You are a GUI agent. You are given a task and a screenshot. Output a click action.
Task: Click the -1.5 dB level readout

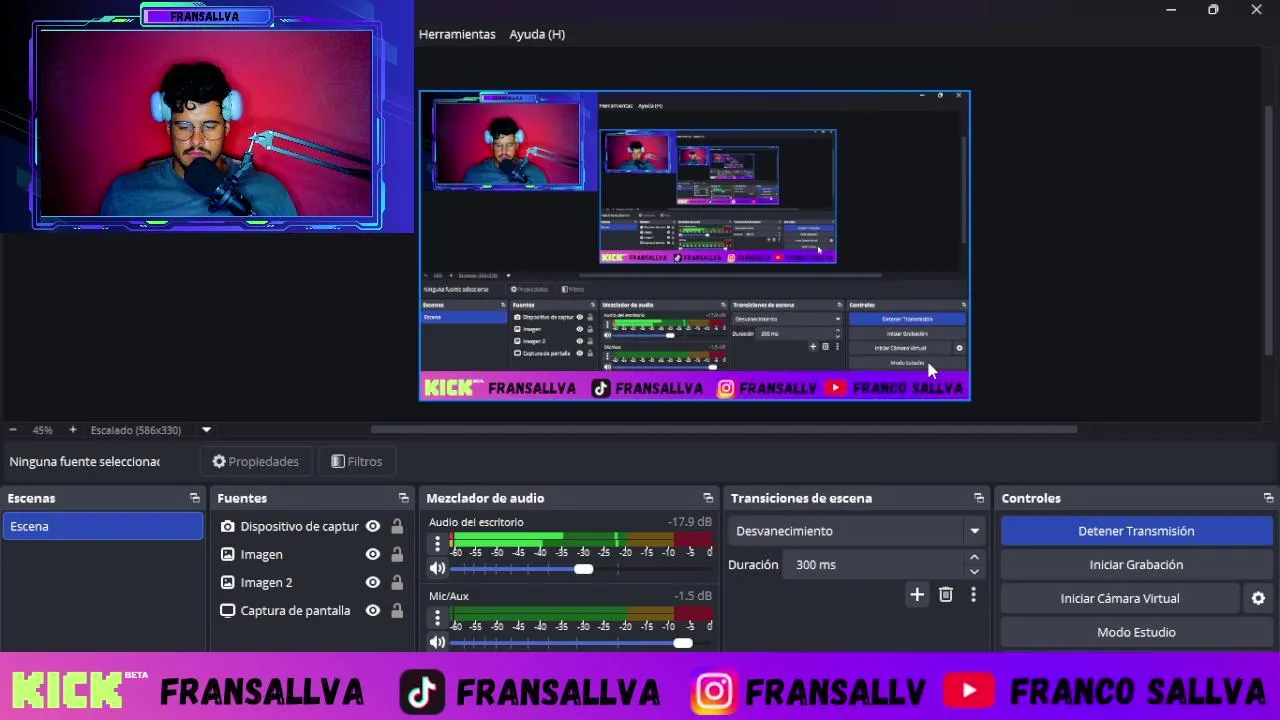coord(693,596)
